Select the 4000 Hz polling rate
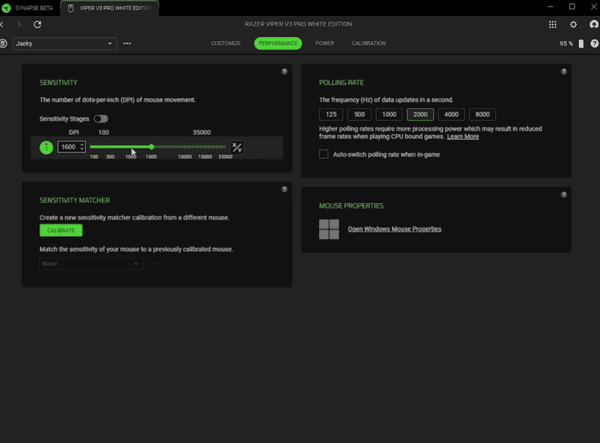The height and width of the screenshot is (443, 600). [x=452, y=115]
